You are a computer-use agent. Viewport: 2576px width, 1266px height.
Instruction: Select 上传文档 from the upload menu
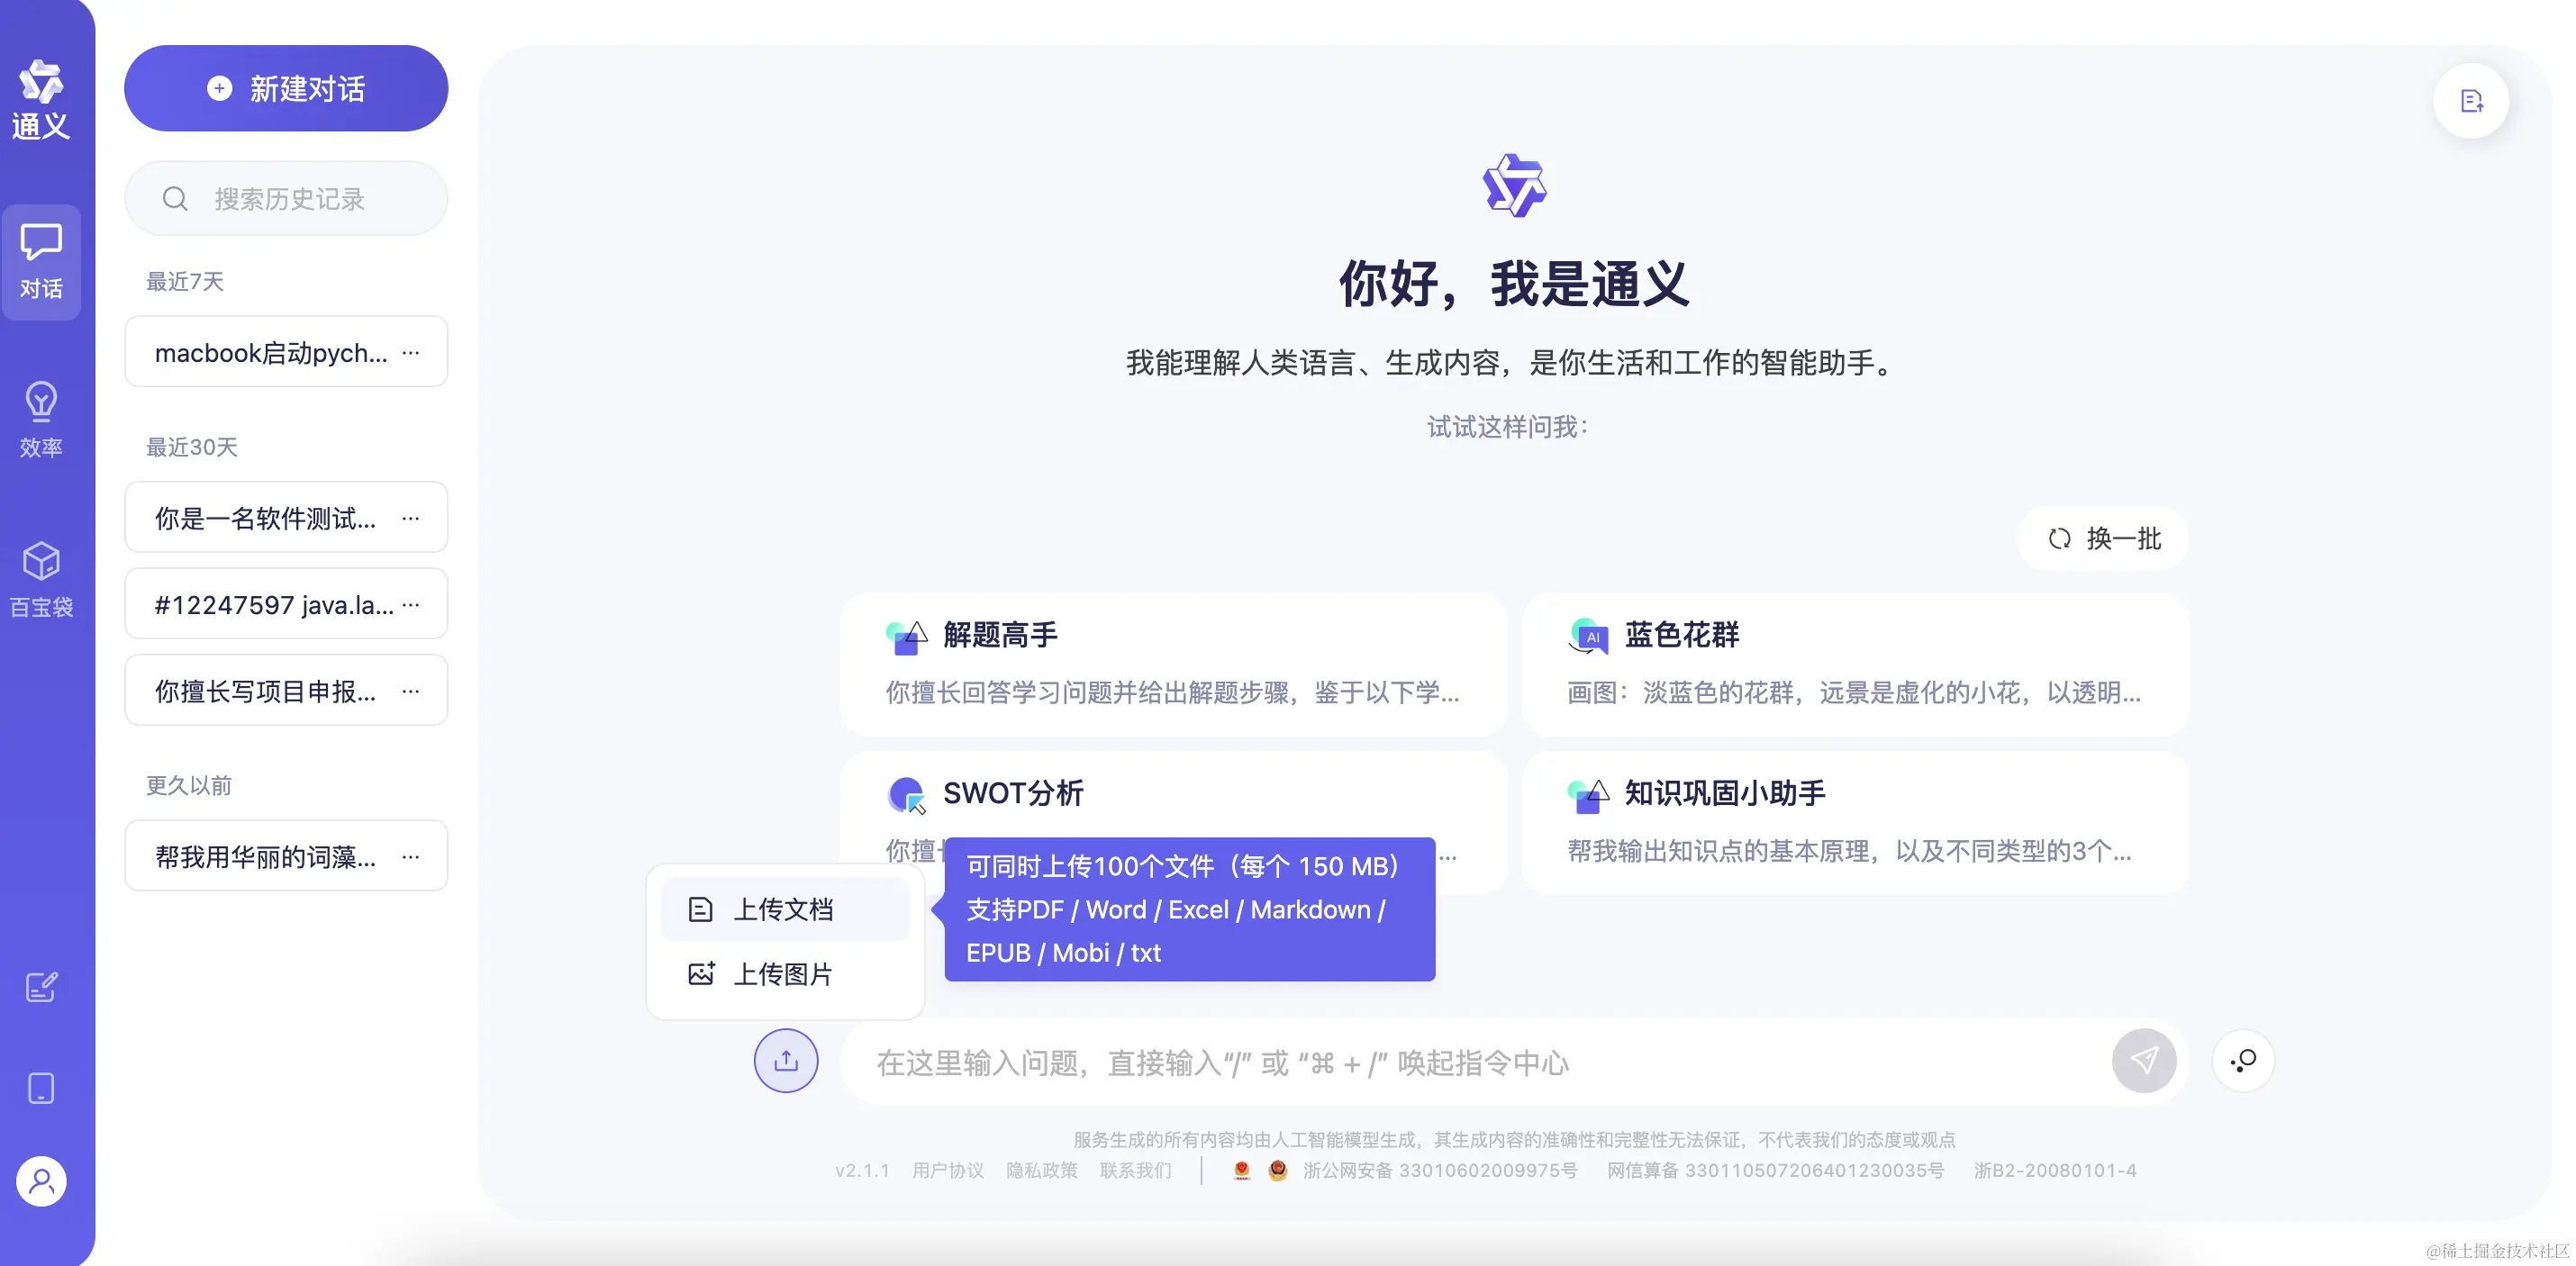pyautogui.click(x=783, y=909)
